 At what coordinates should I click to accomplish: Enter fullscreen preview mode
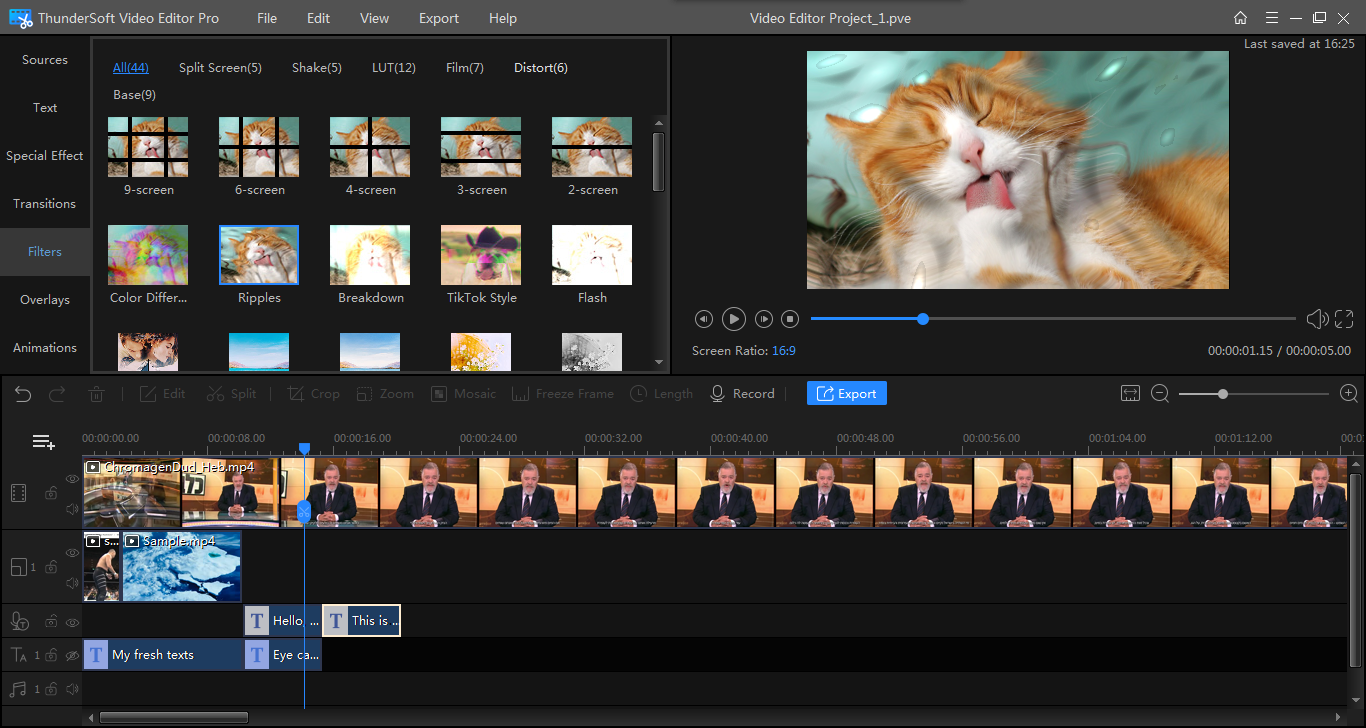point(1344,319)
